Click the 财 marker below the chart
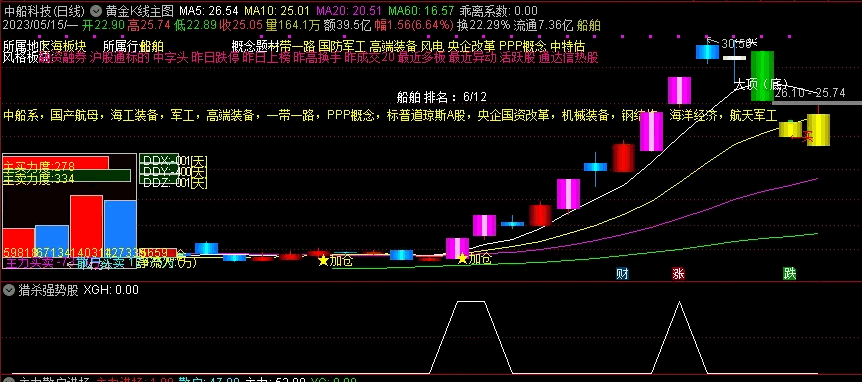Image resolution: width=862 pixels, height=382 pixels. pyautogui.click(x=622, y=273)
